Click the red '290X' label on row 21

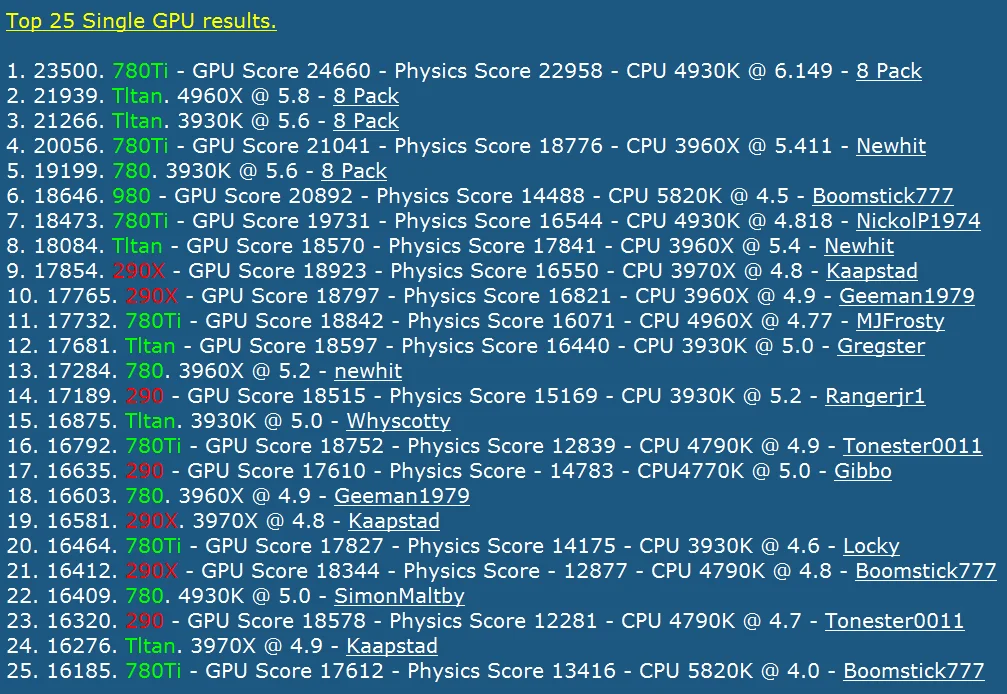[x=152, y=571]
